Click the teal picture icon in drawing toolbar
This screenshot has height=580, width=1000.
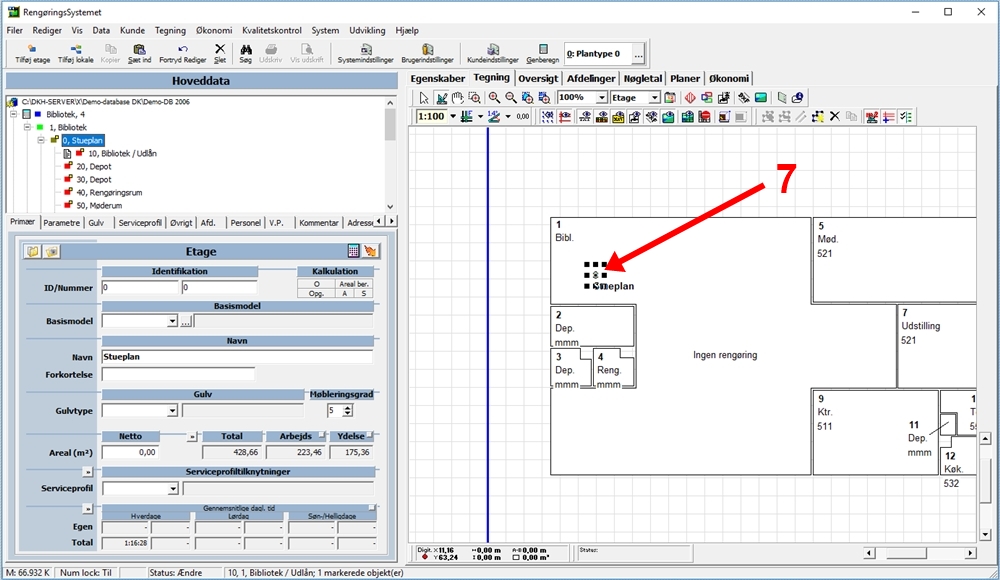(761, 98)
